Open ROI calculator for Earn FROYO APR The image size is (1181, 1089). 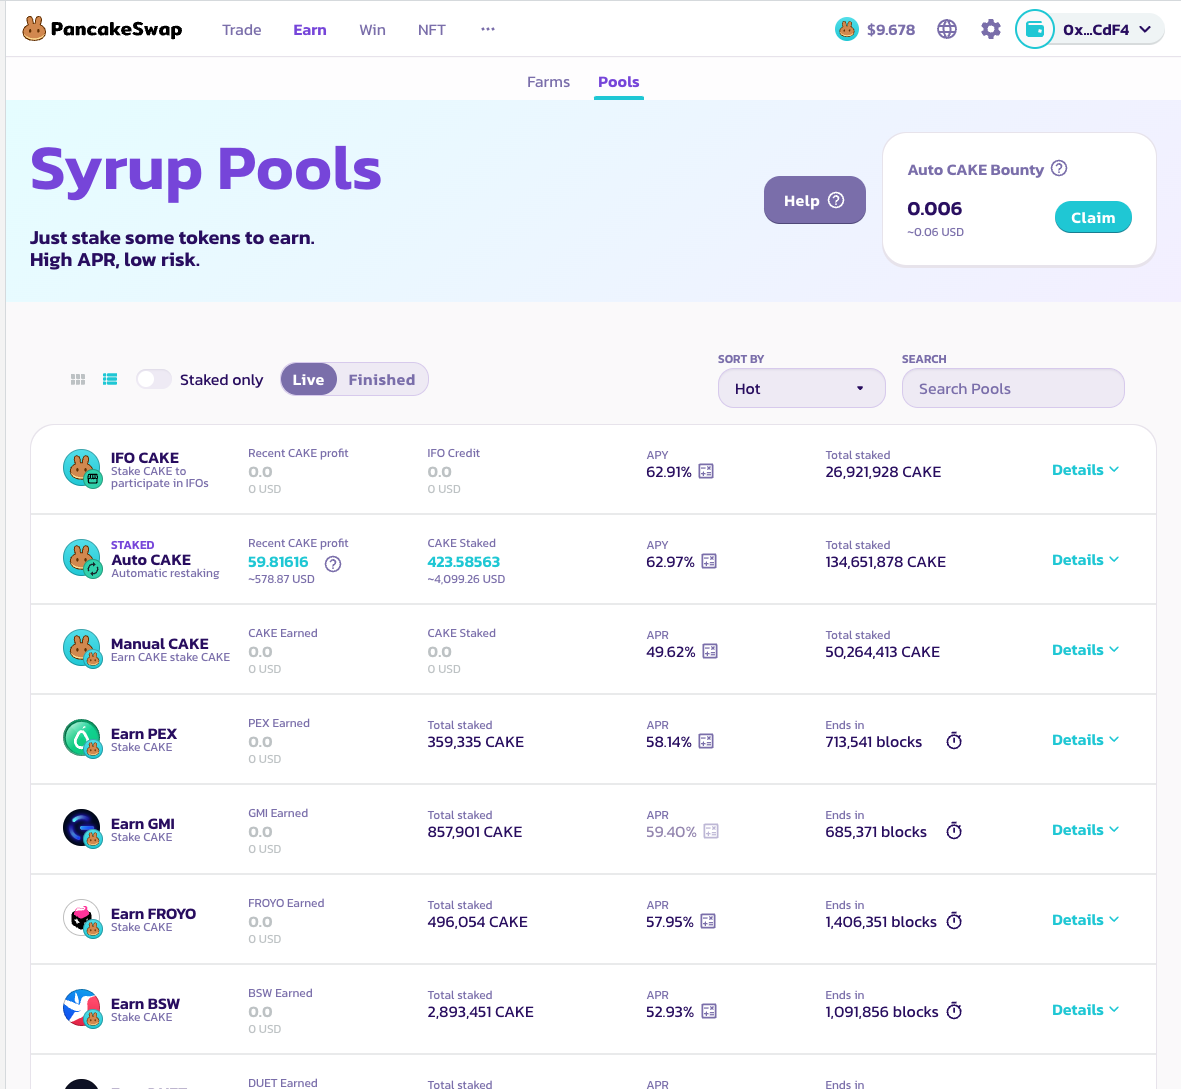pos(708,922)
